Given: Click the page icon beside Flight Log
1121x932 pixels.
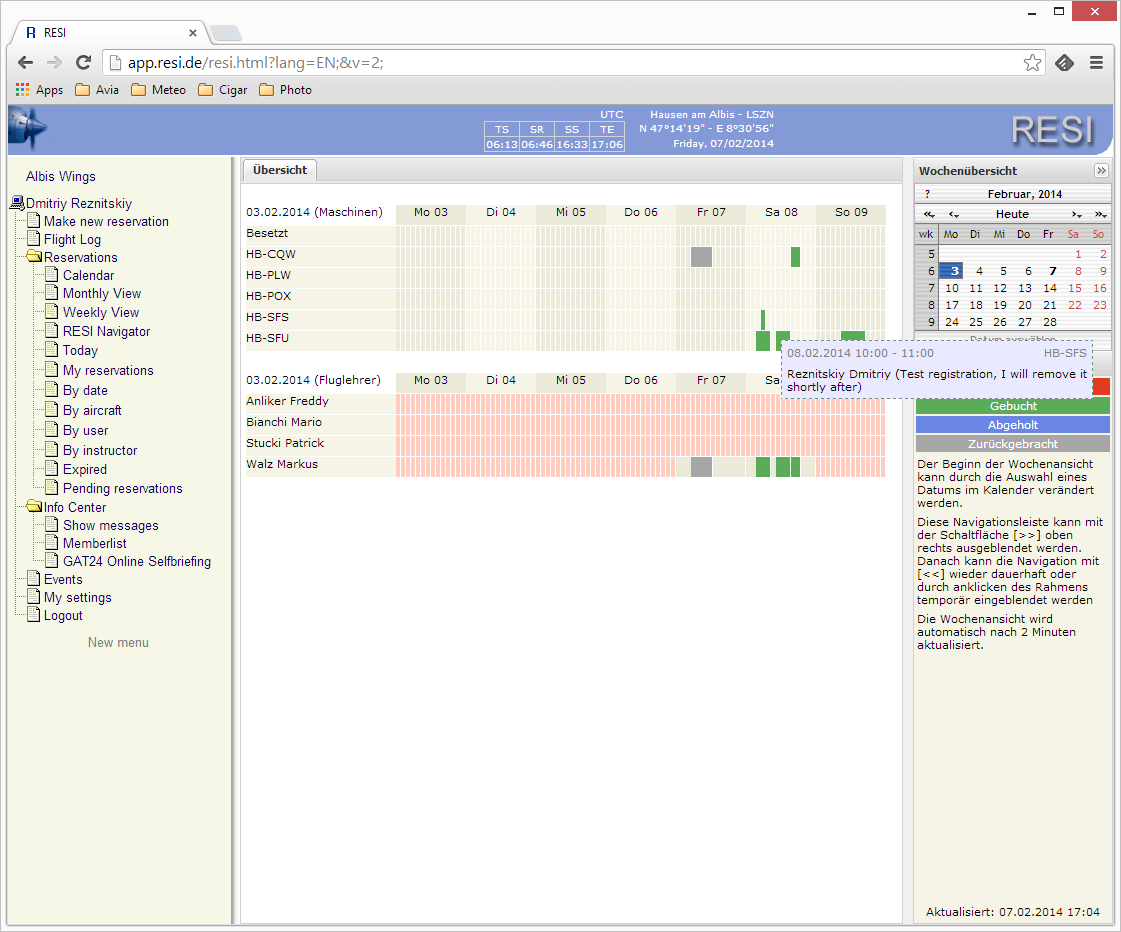Looking at the screenshot, I should point(33,239).
